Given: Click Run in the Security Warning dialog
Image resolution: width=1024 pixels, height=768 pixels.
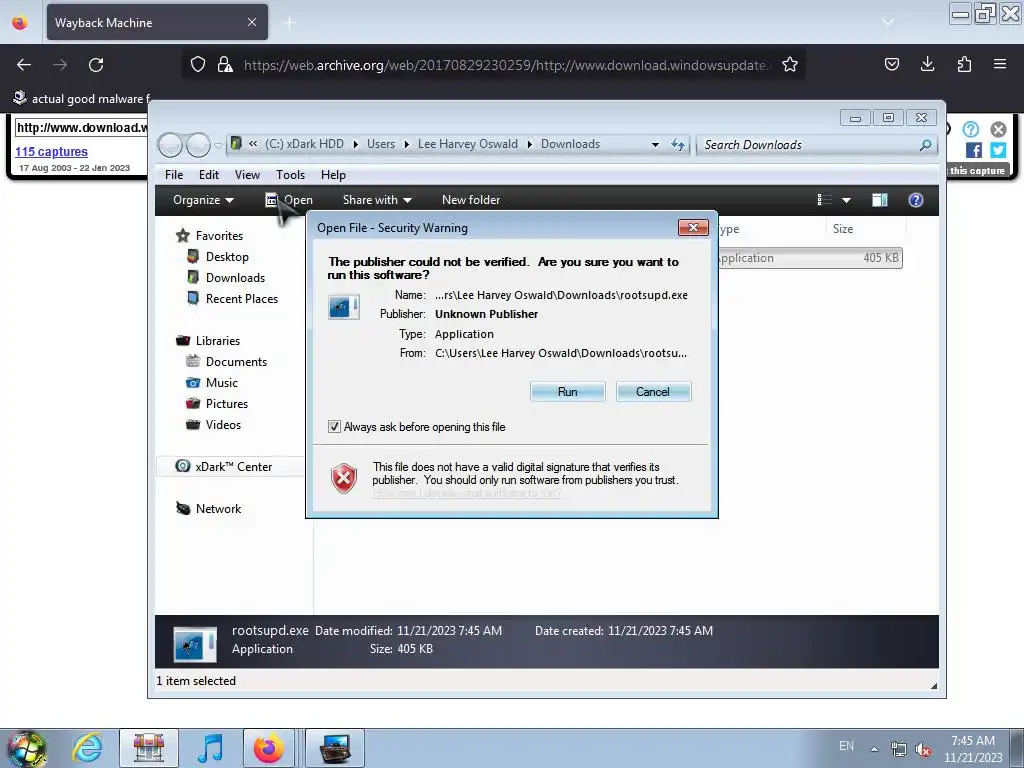Looking at the screenshot, I should coord(568,392).
